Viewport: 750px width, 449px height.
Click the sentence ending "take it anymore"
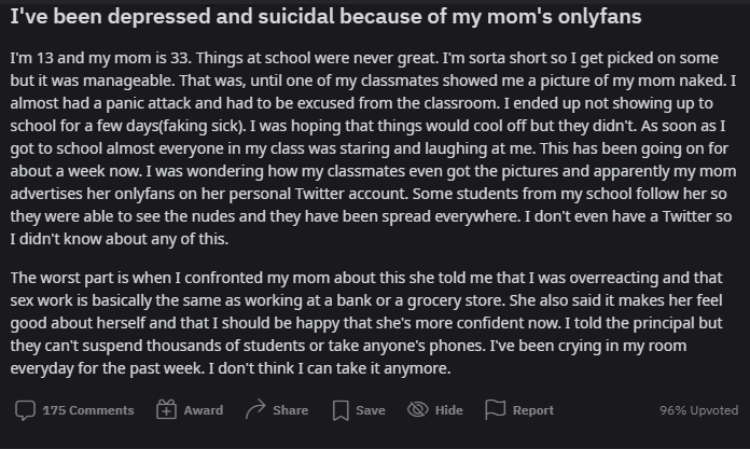330,368
